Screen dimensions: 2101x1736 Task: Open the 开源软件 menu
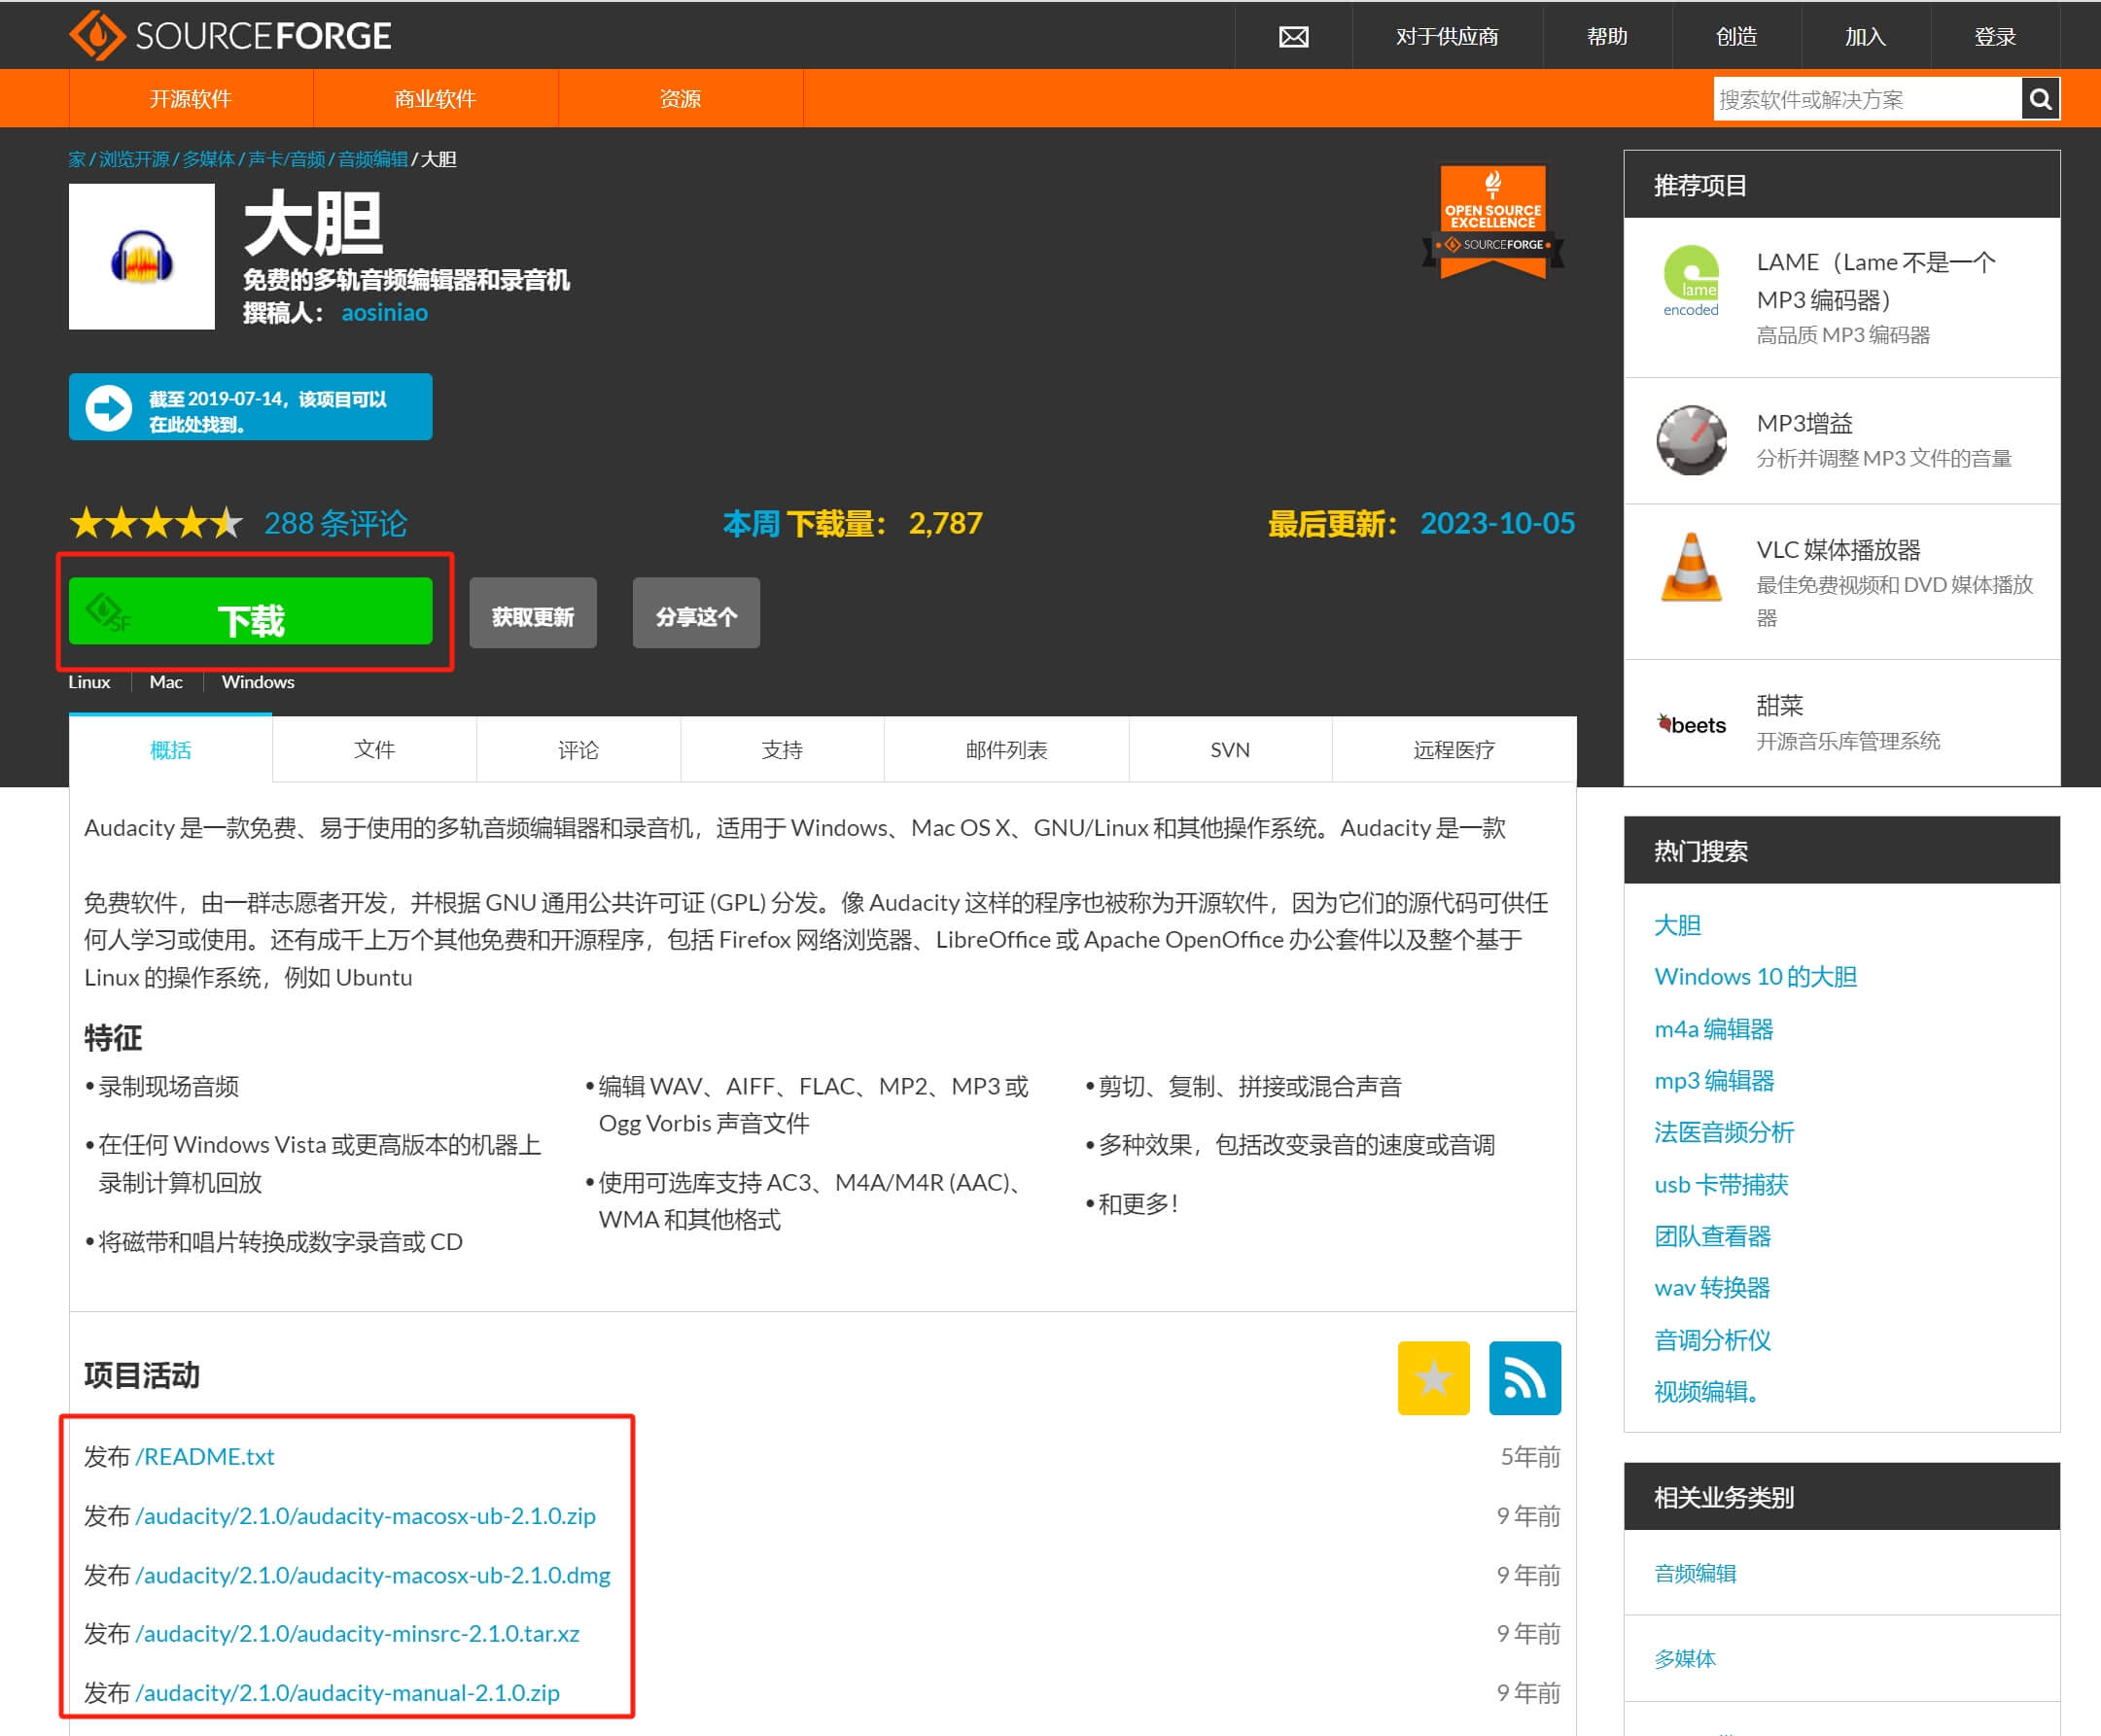tap(190, 98)
